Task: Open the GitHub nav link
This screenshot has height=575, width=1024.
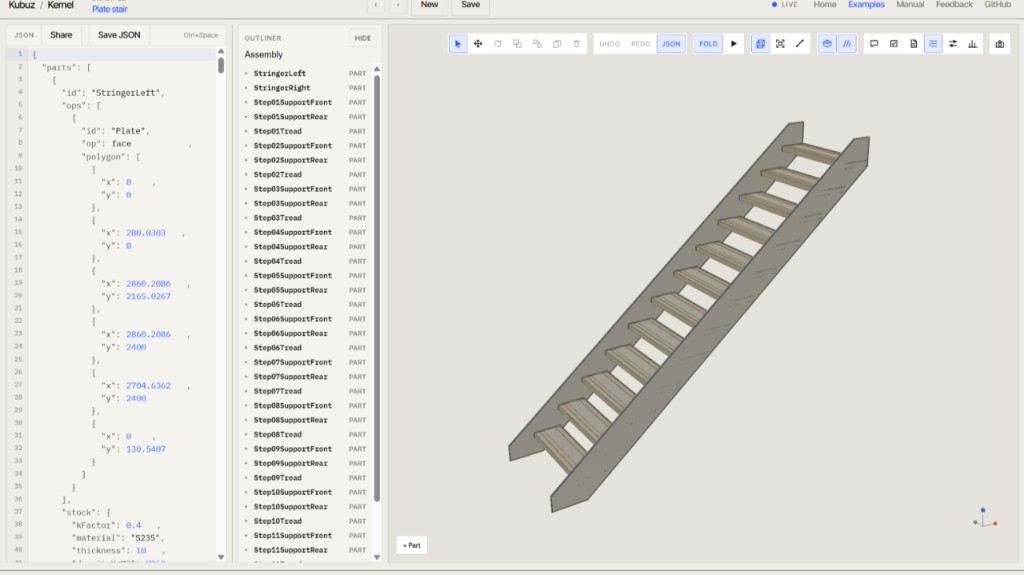Action: [998, 5]
